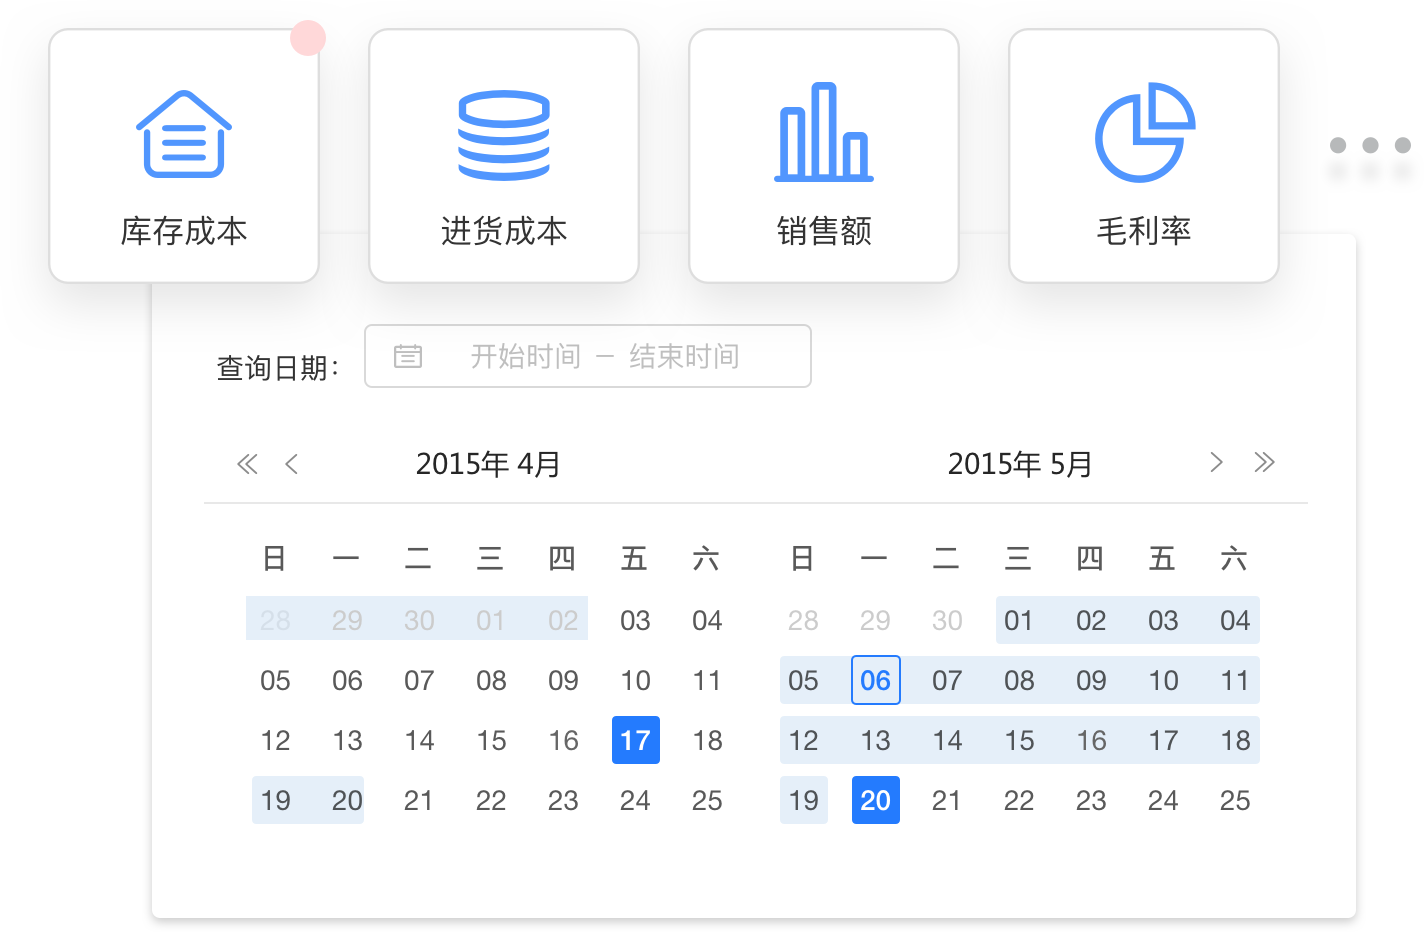Pick May 03 in right calendar
This screenshot has height=932, width=1426.
1164,620
